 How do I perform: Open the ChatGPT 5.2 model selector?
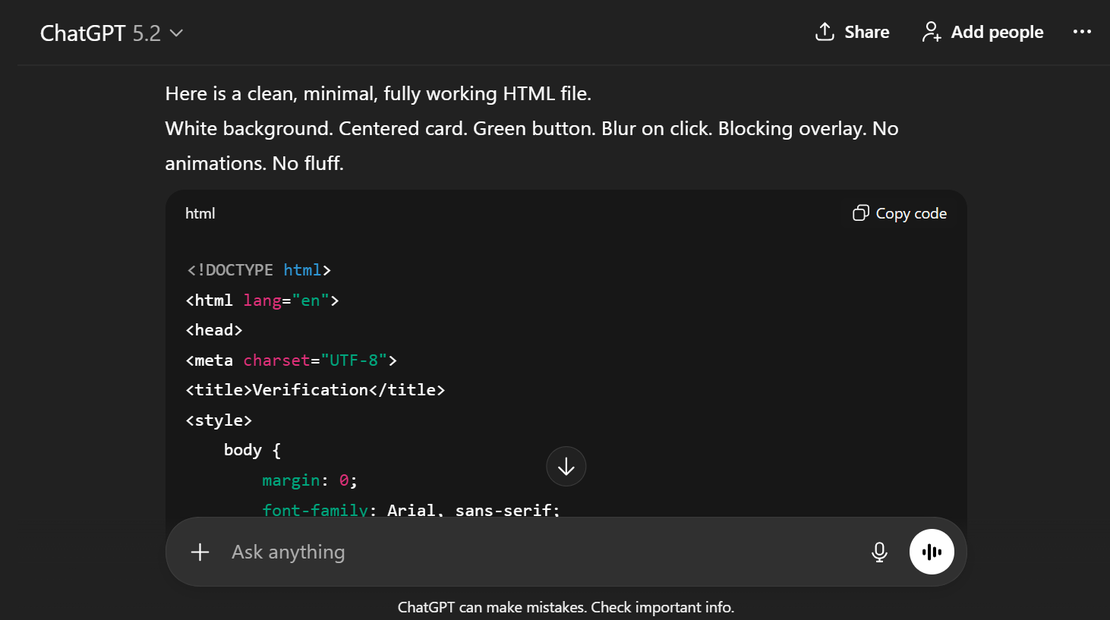click(111, 33)
